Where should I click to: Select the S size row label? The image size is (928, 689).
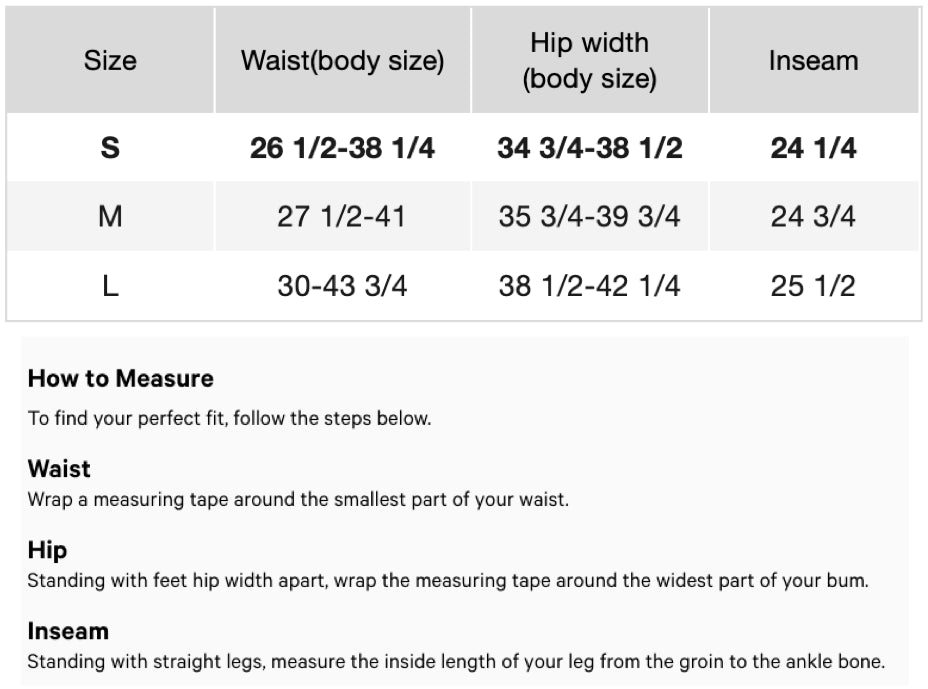pos(110,148)
